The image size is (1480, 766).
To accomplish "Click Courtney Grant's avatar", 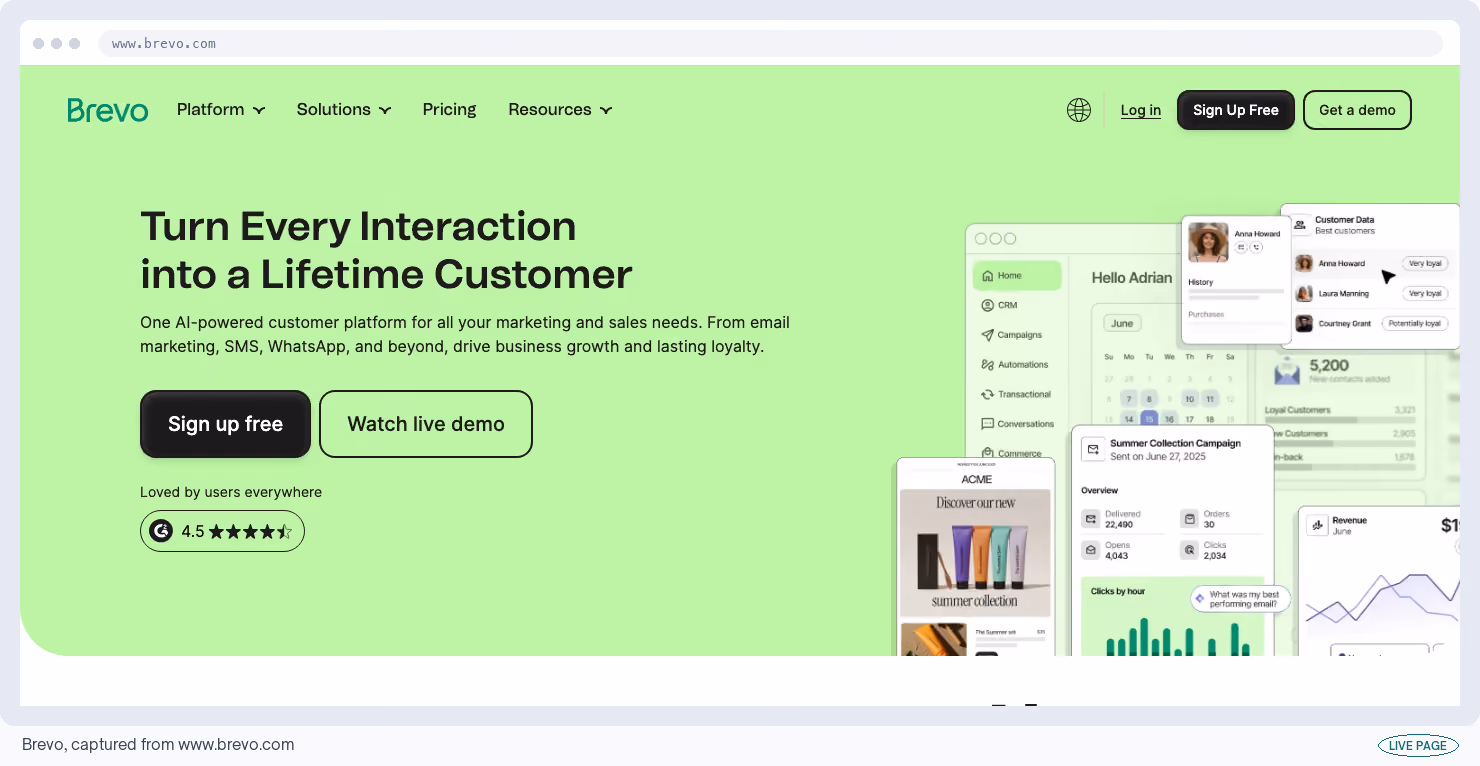I will [x=1304, y=324].
